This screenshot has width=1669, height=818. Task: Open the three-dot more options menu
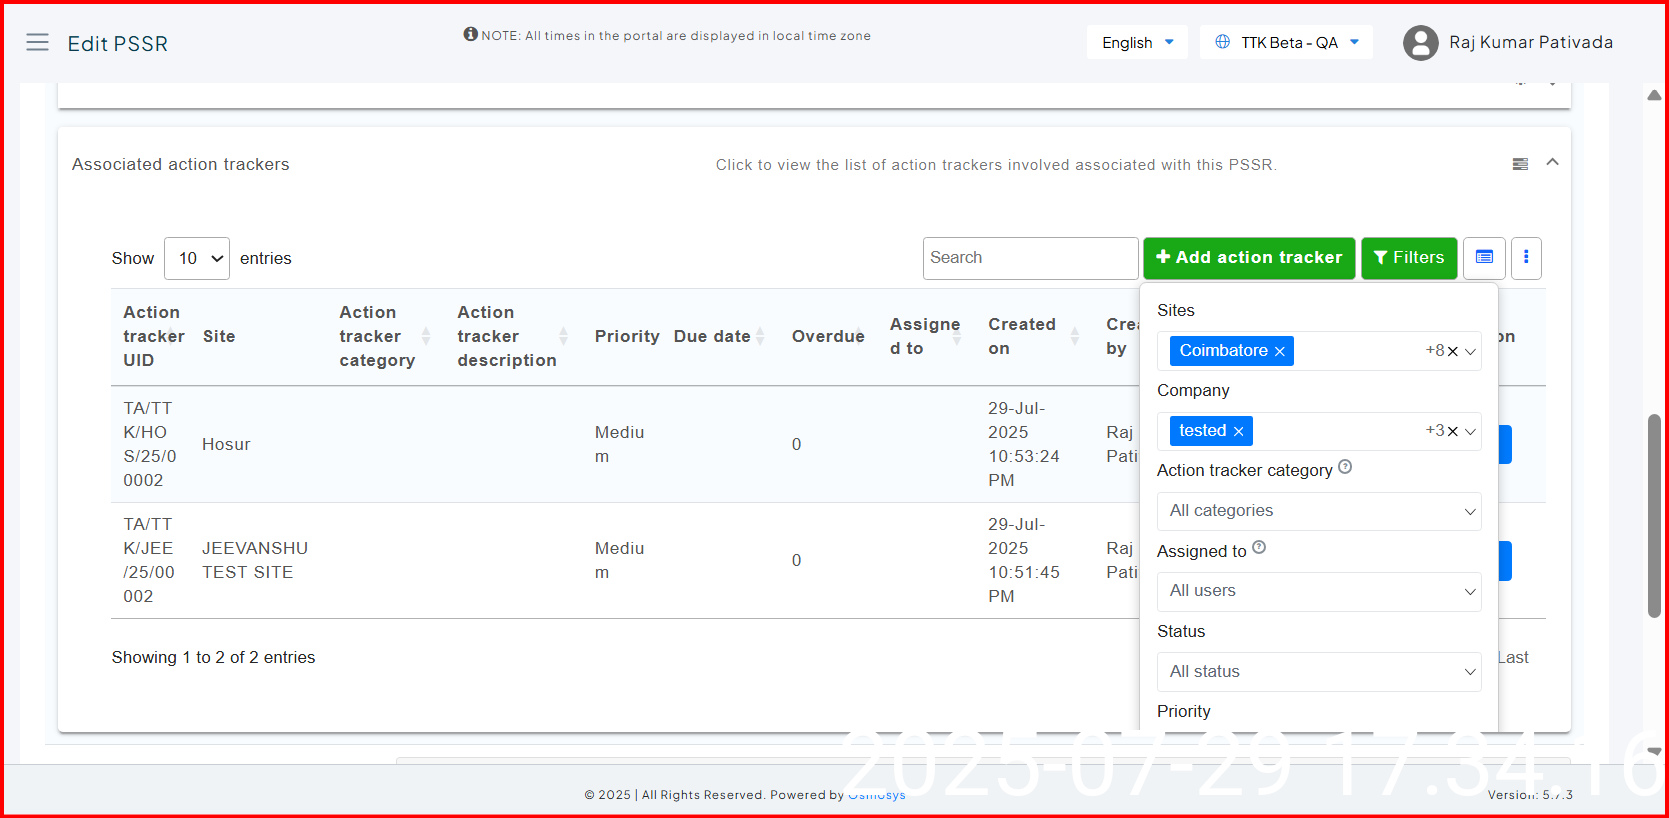coord(1525,258)
